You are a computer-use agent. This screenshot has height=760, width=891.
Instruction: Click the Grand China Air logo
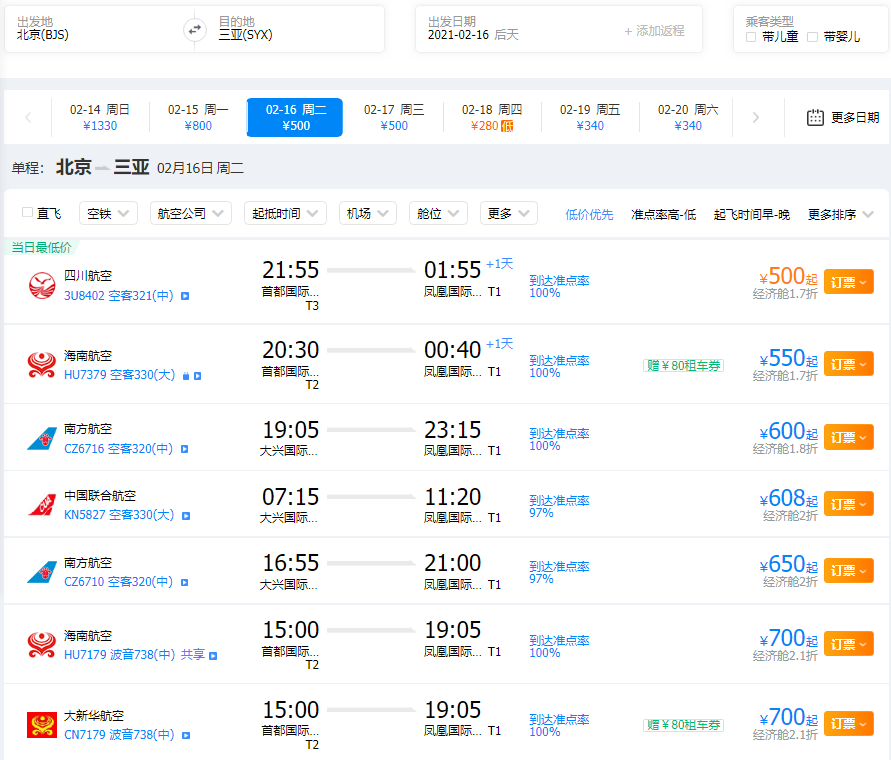pos(42,724)
